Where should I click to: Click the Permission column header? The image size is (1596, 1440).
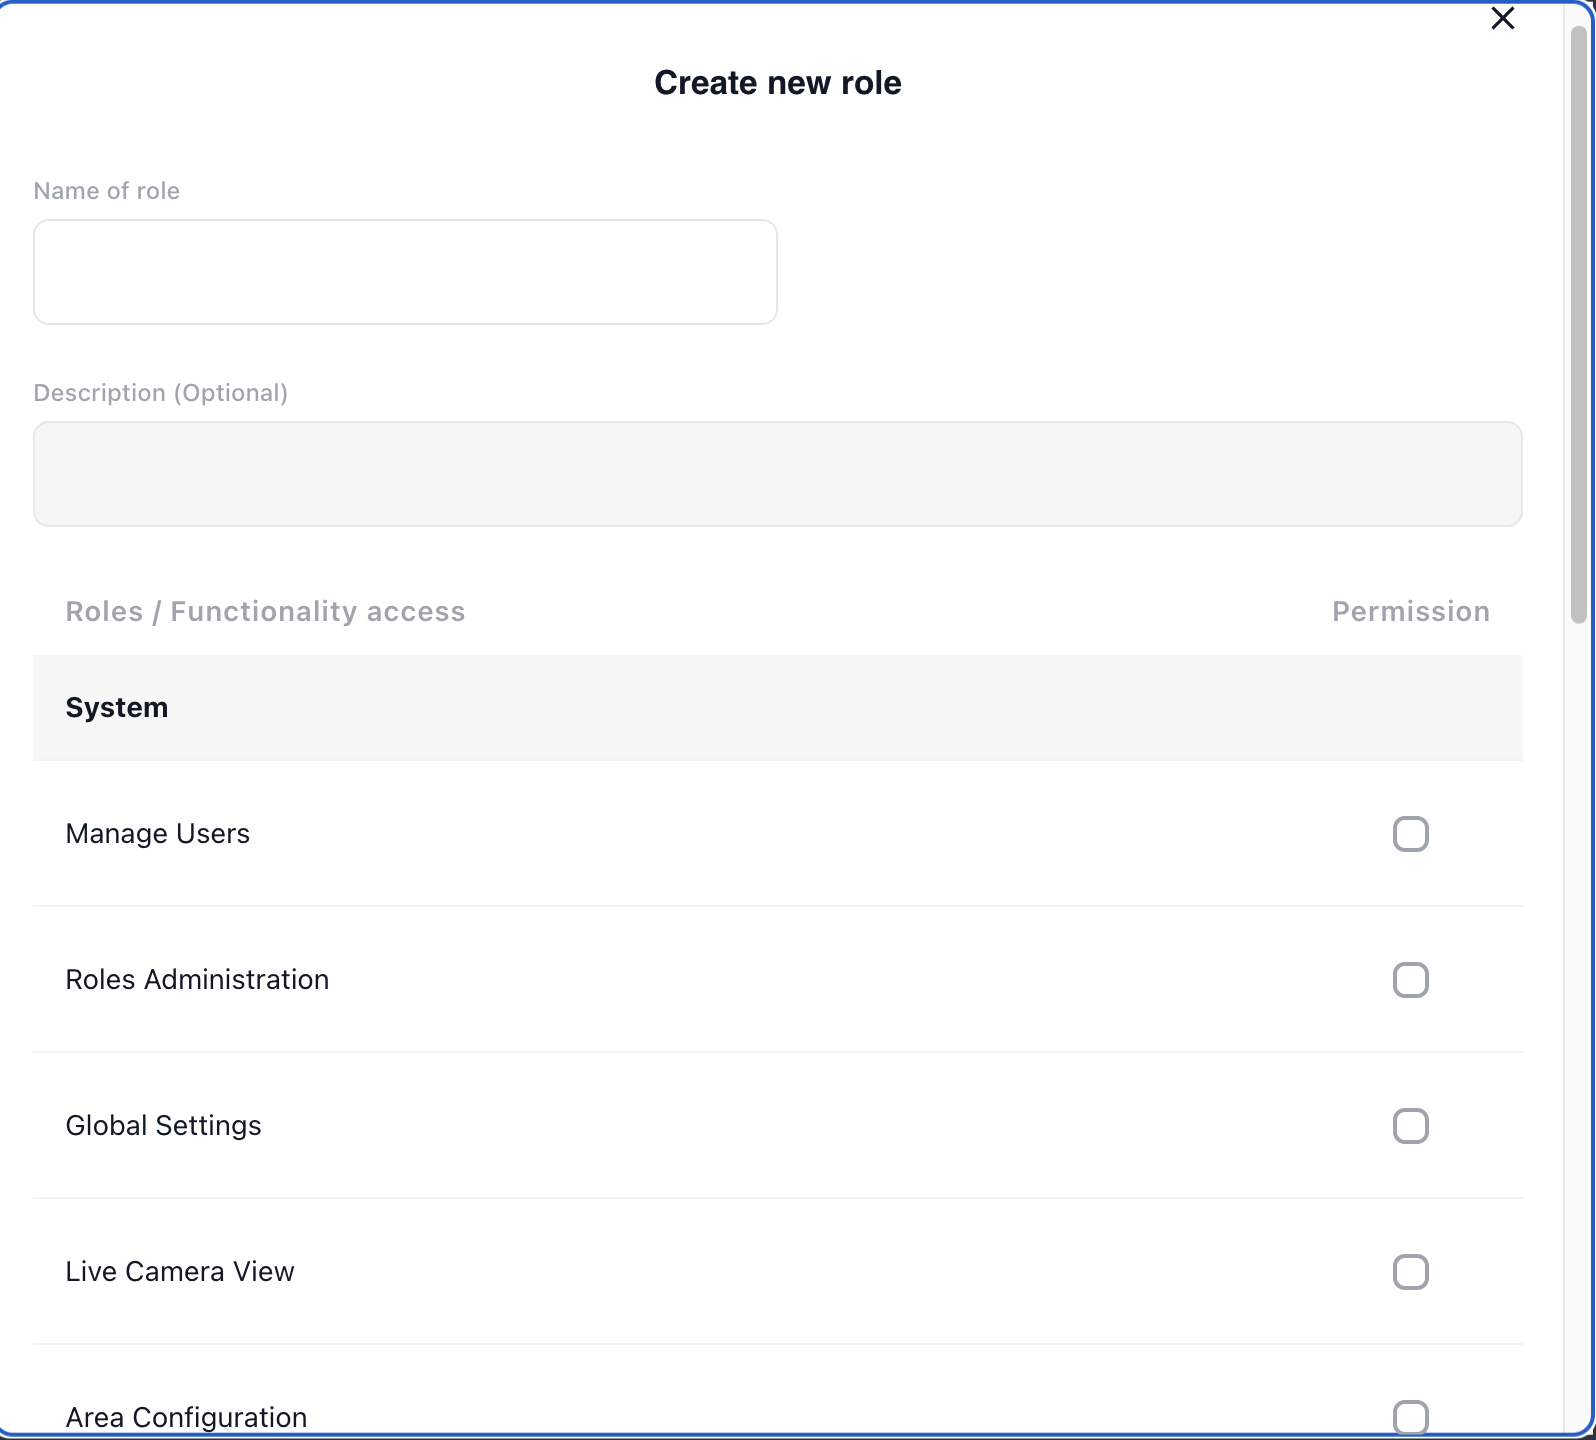pyautogui.click(x=1410, y=612)
